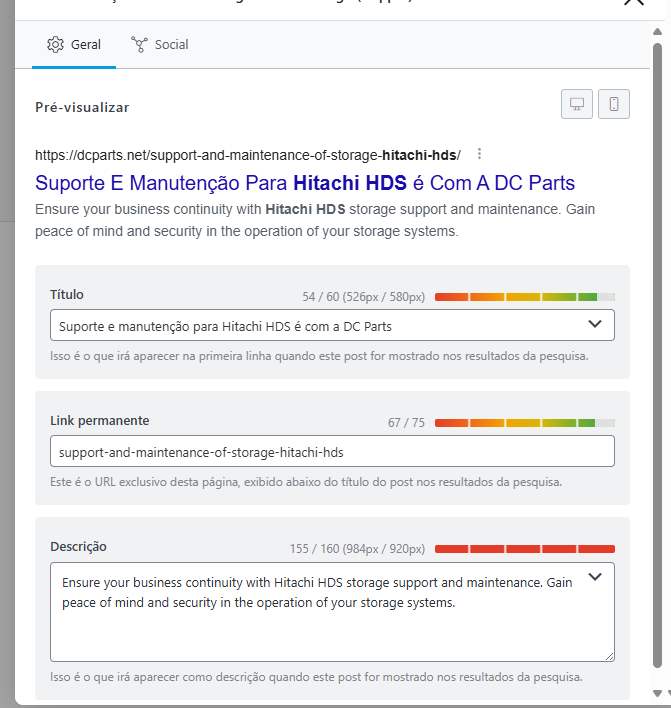Open three-dot menu beside preview URL

coord(479,154)
